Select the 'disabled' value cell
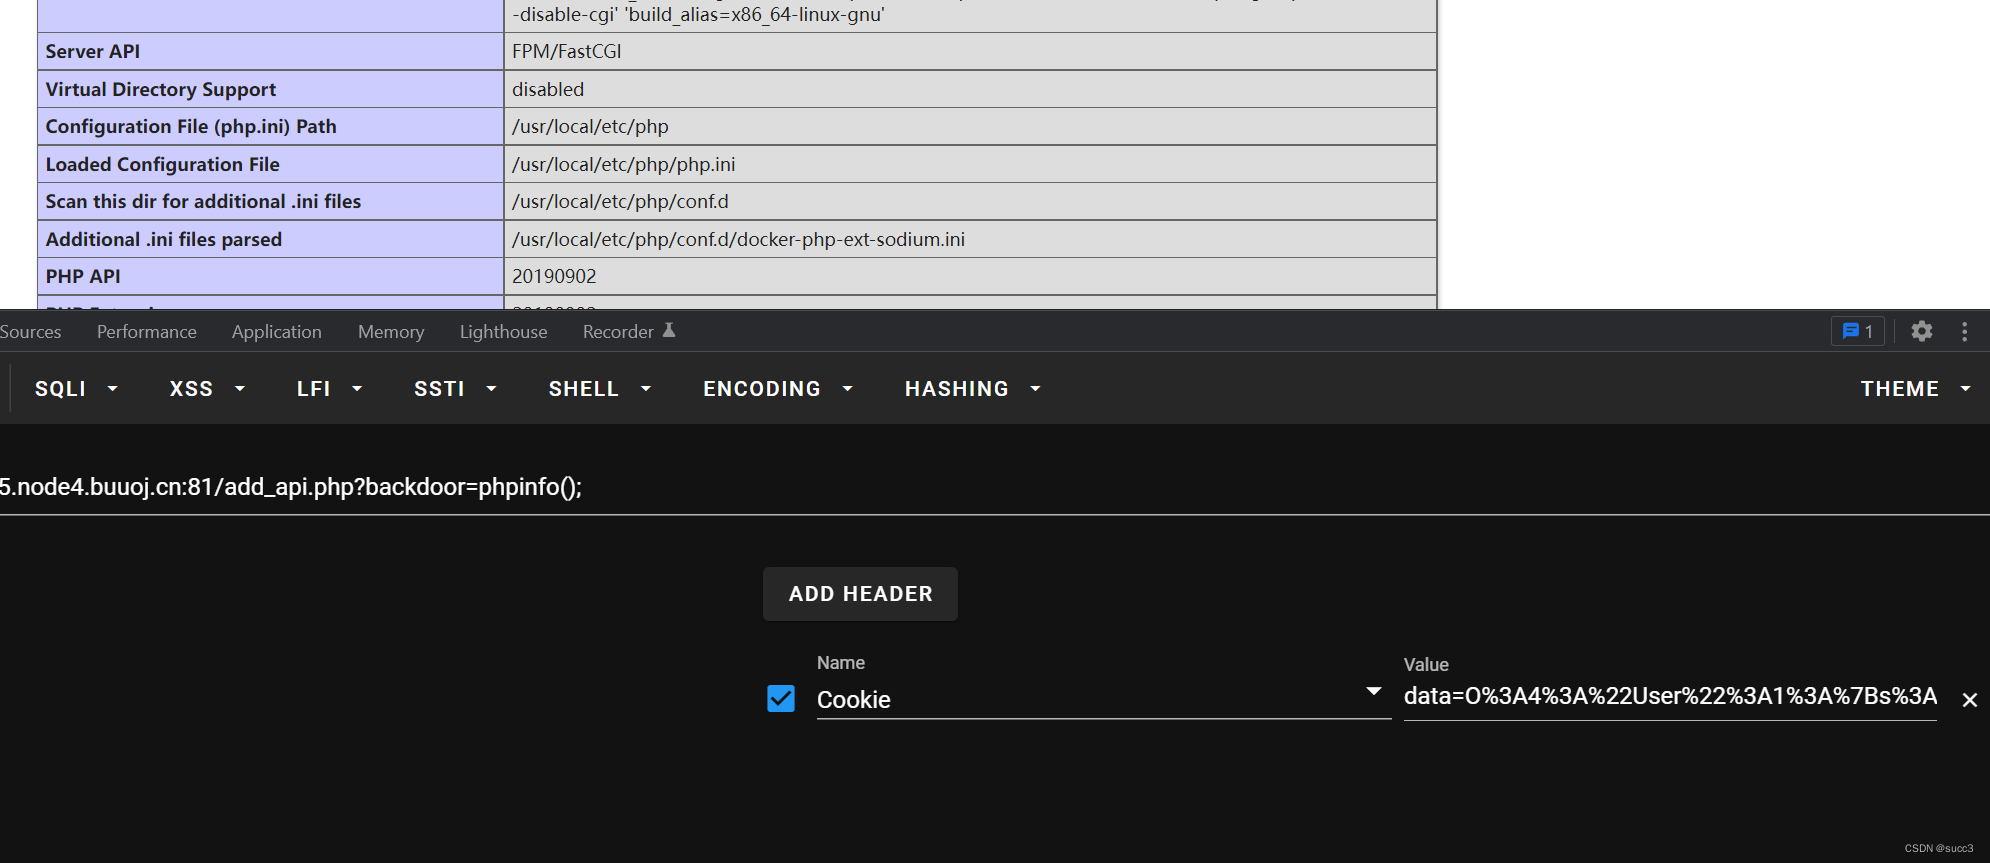The width and height of the screenshot is (1990, 863). coord(970,89)
